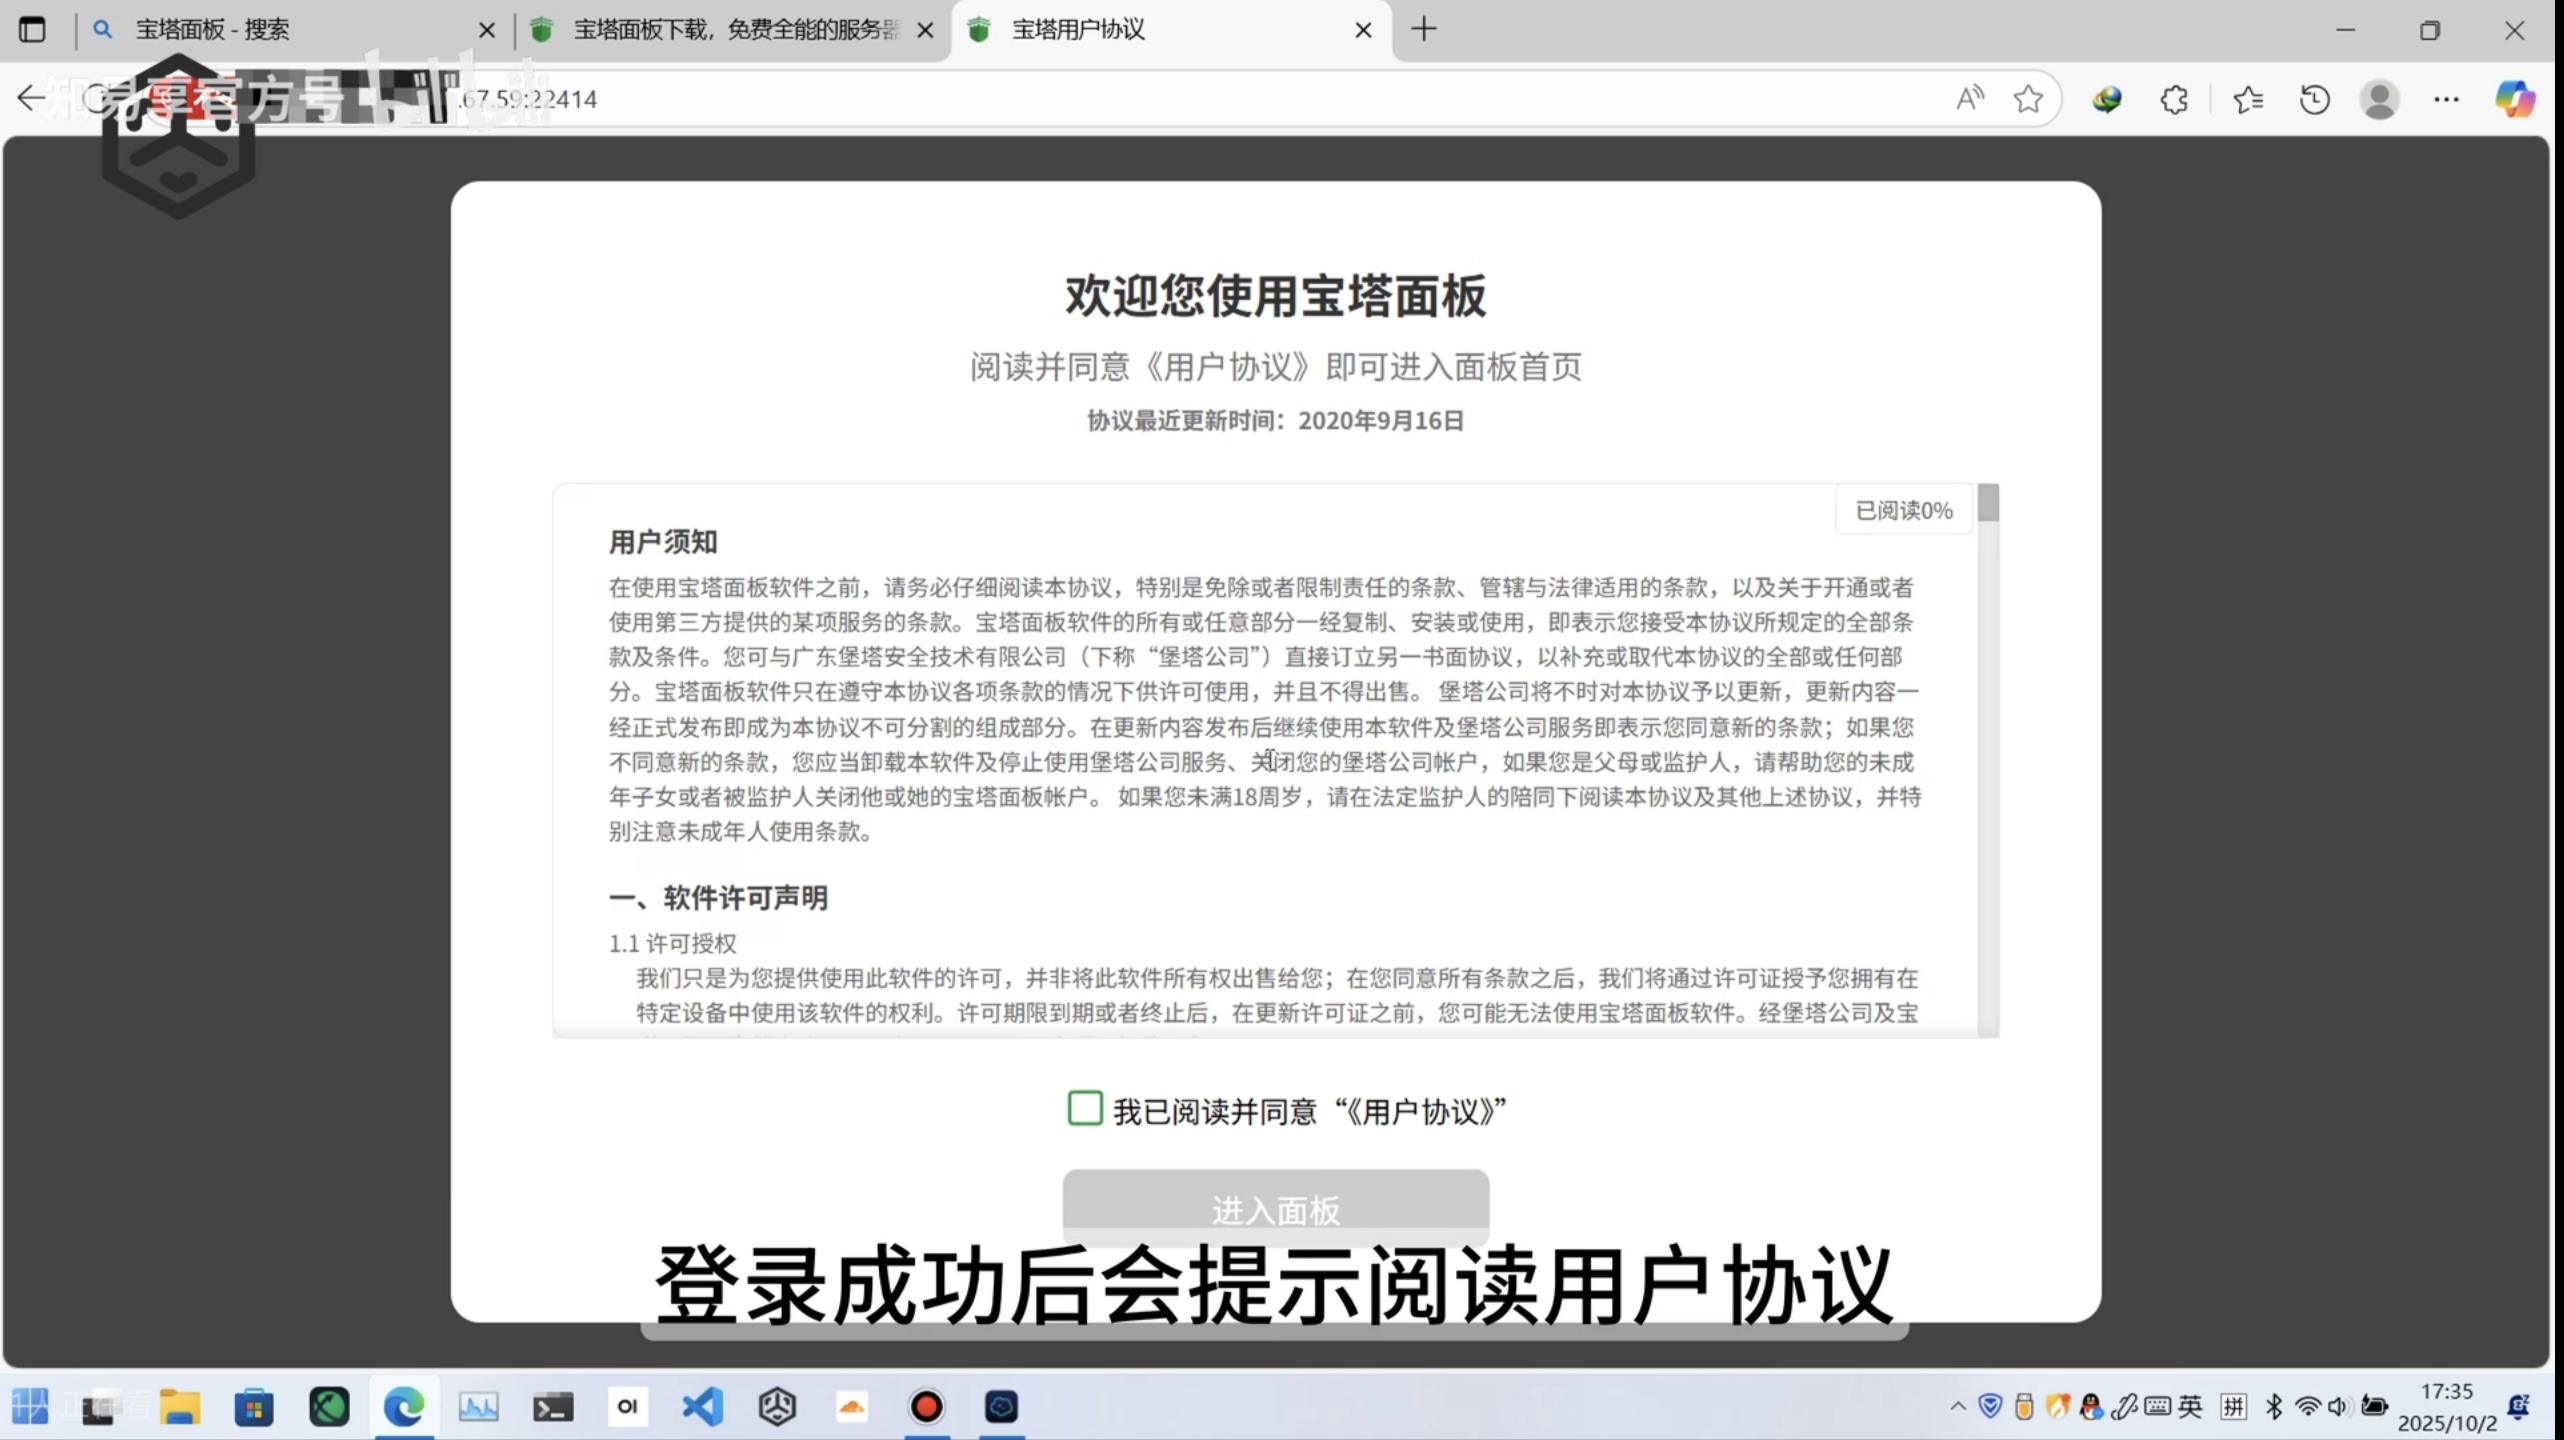Viewport: 2564px width, 1440px height.
Task: Add this page to favorites star
Action: 2028,99
